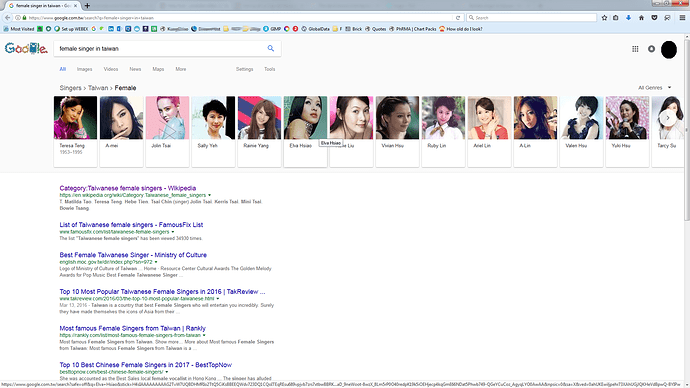Open 'Top 10 Best Chinese Female Singers in 2017'
This screenshot has width=690, height=388.
tap(146, 365)
